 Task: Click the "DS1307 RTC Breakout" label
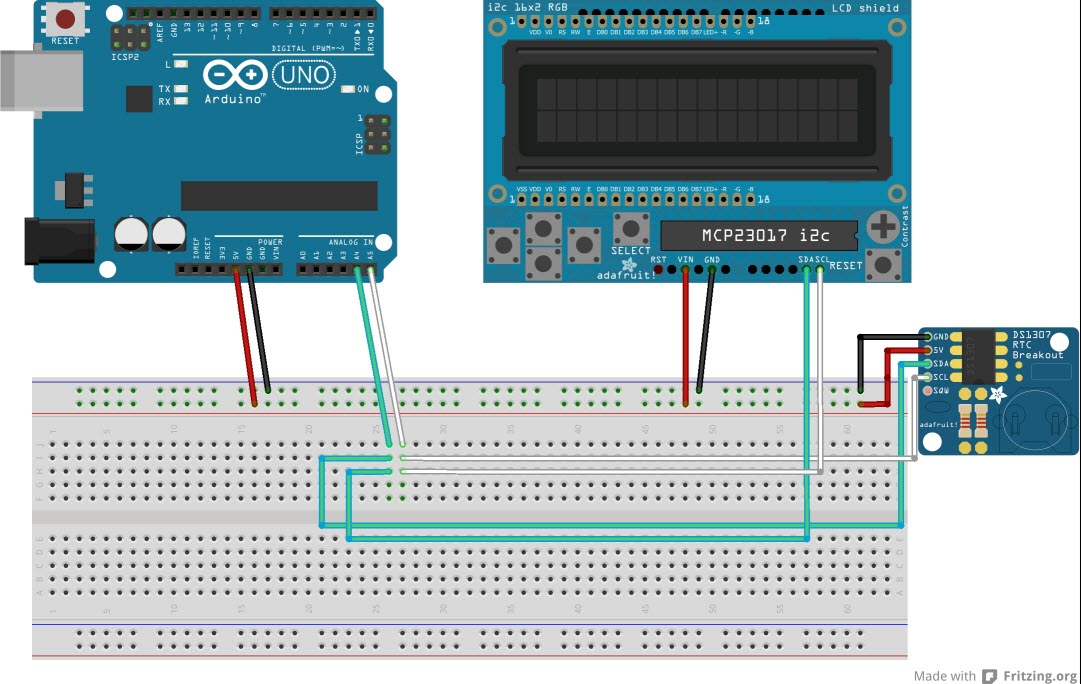click(x=1038, y=345)
